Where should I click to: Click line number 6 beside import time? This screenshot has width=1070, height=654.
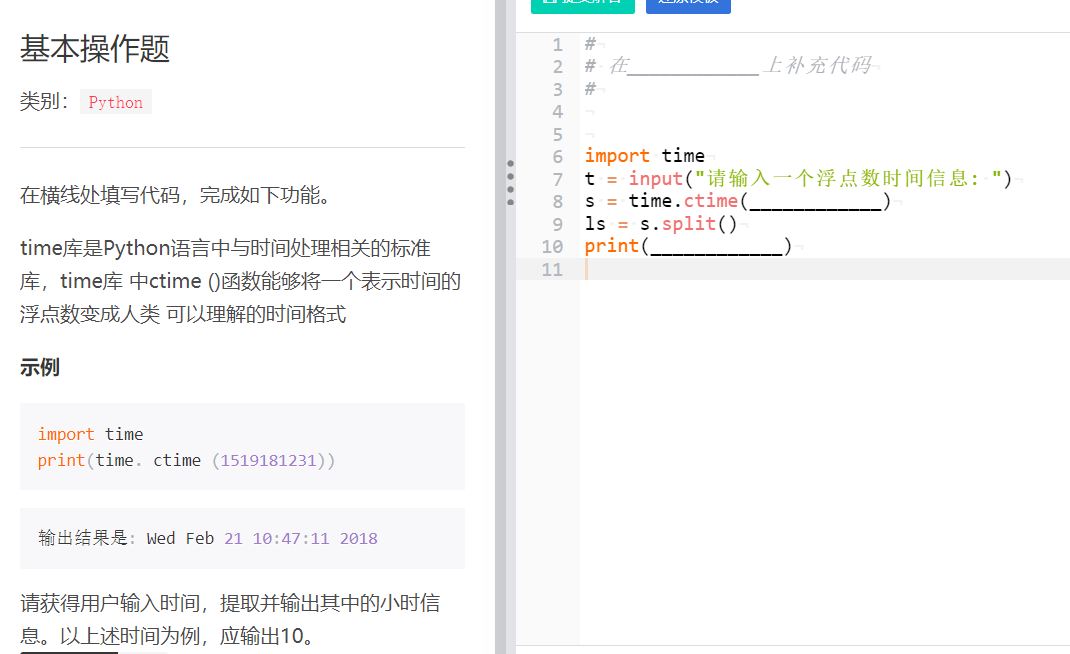(x=557, y=155)
